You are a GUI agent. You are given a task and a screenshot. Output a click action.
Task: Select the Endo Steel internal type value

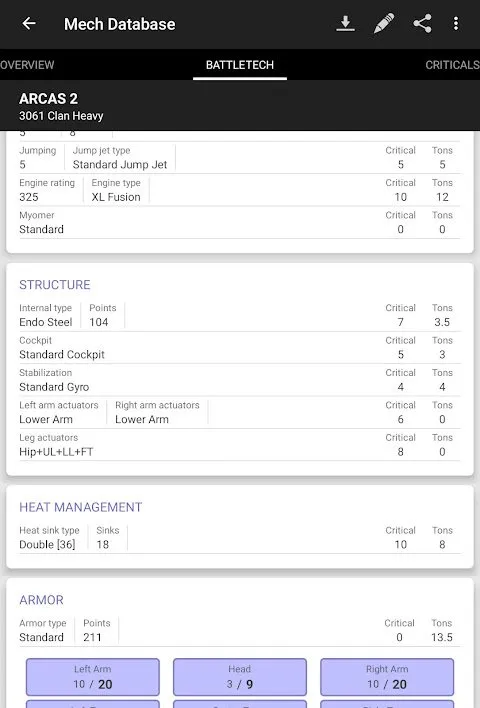(x=46, y=322)
